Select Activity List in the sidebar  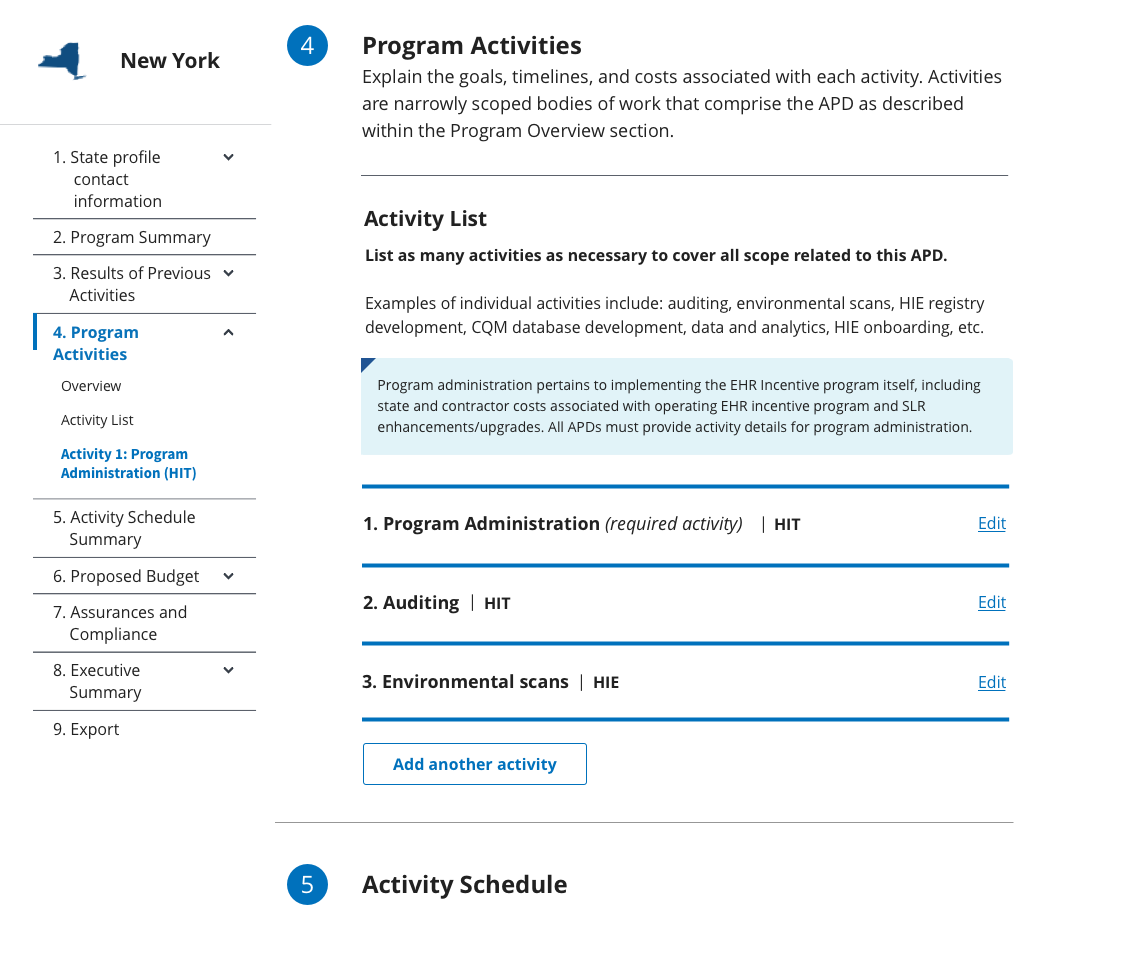(96, 419)
